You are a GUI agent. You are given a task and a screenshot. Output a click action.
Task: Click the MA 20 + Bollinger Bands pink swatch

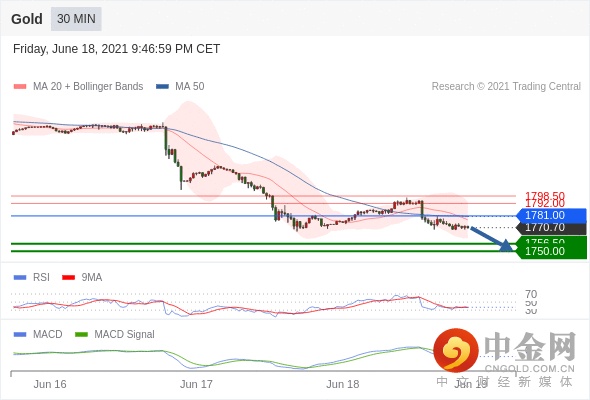20,87
